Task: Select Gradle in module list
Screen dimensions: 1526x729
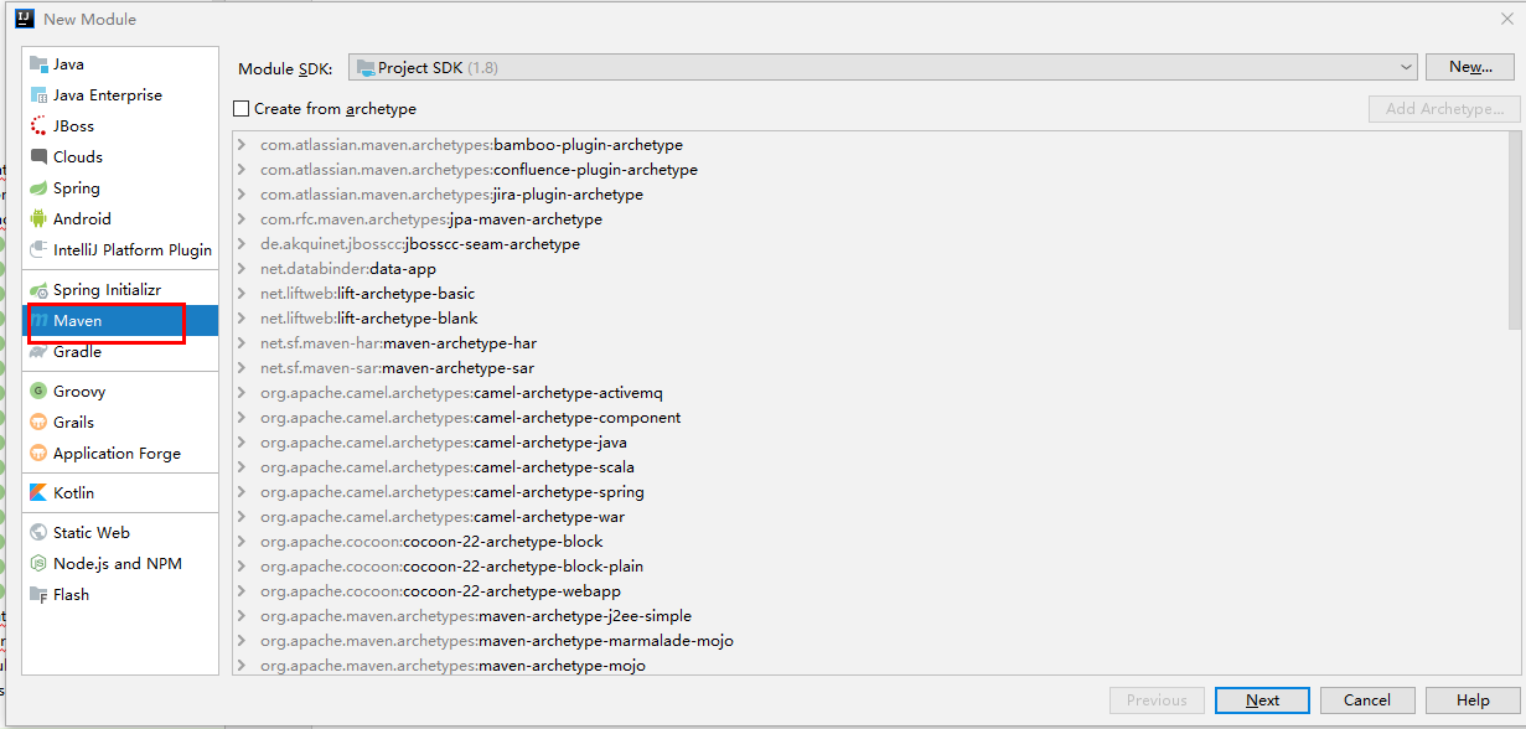Action: click(x=77, y=352)
